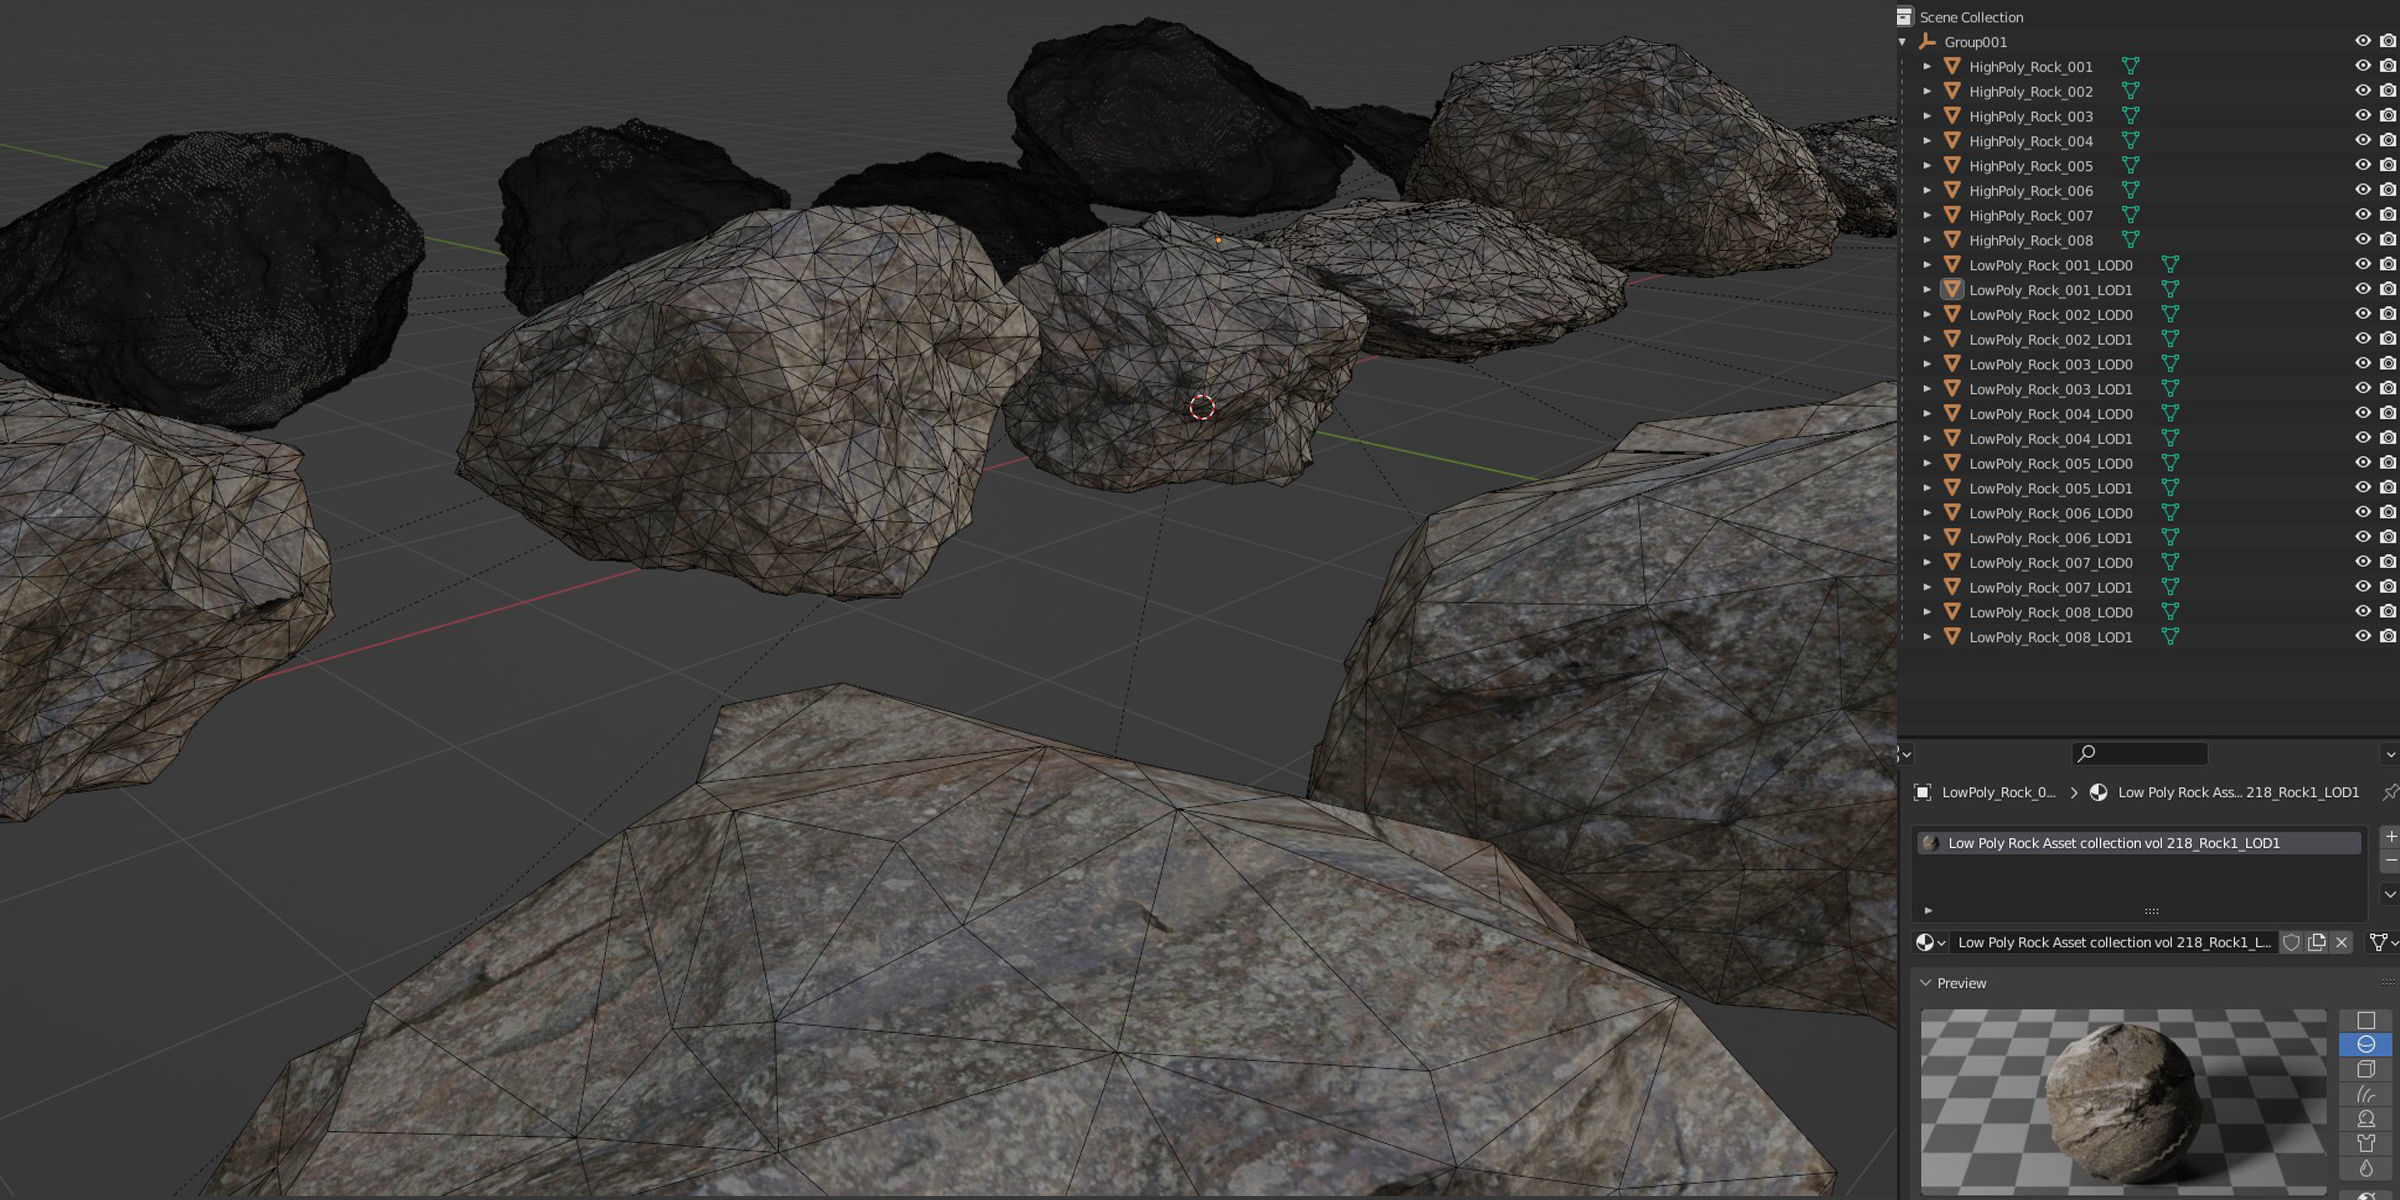The height and width of the screenshot is (1200, 2400).
Task: Select LowPoly_Rock_004_LOD1 in outliner
Action: coord(2050,438)
